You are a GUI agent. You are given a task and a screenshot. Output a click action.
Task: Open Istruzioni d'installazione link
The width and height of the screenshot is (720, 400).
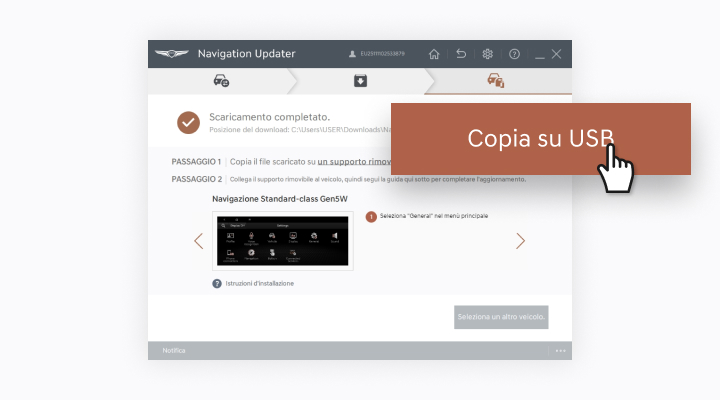[x=259, y=284]
